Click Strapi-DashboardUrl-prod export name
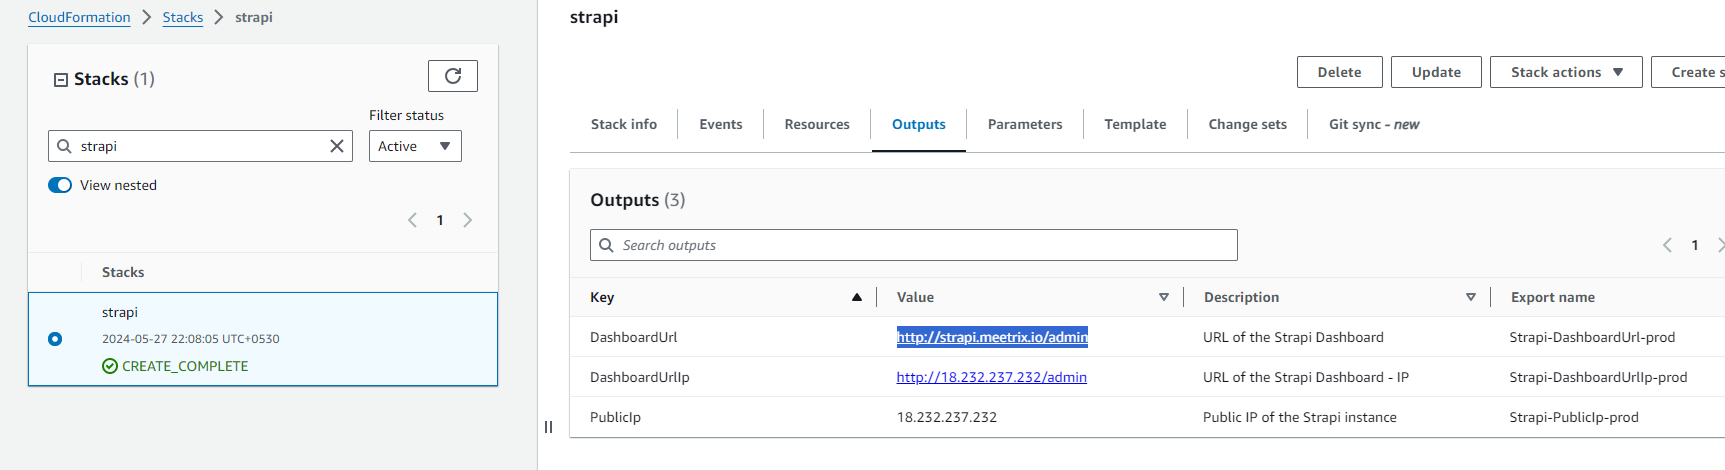 1592,337
